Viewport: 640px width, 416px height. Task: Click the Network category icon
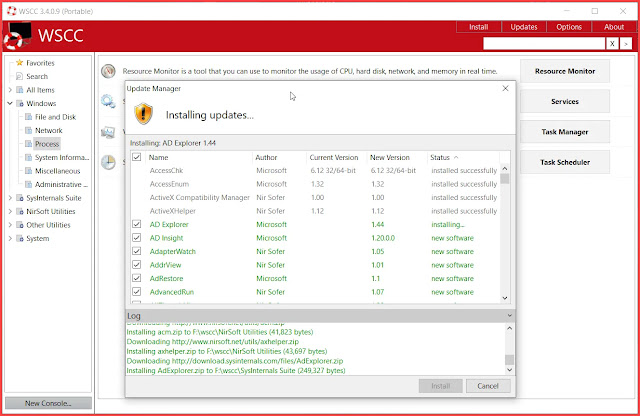tap(28, 130)
